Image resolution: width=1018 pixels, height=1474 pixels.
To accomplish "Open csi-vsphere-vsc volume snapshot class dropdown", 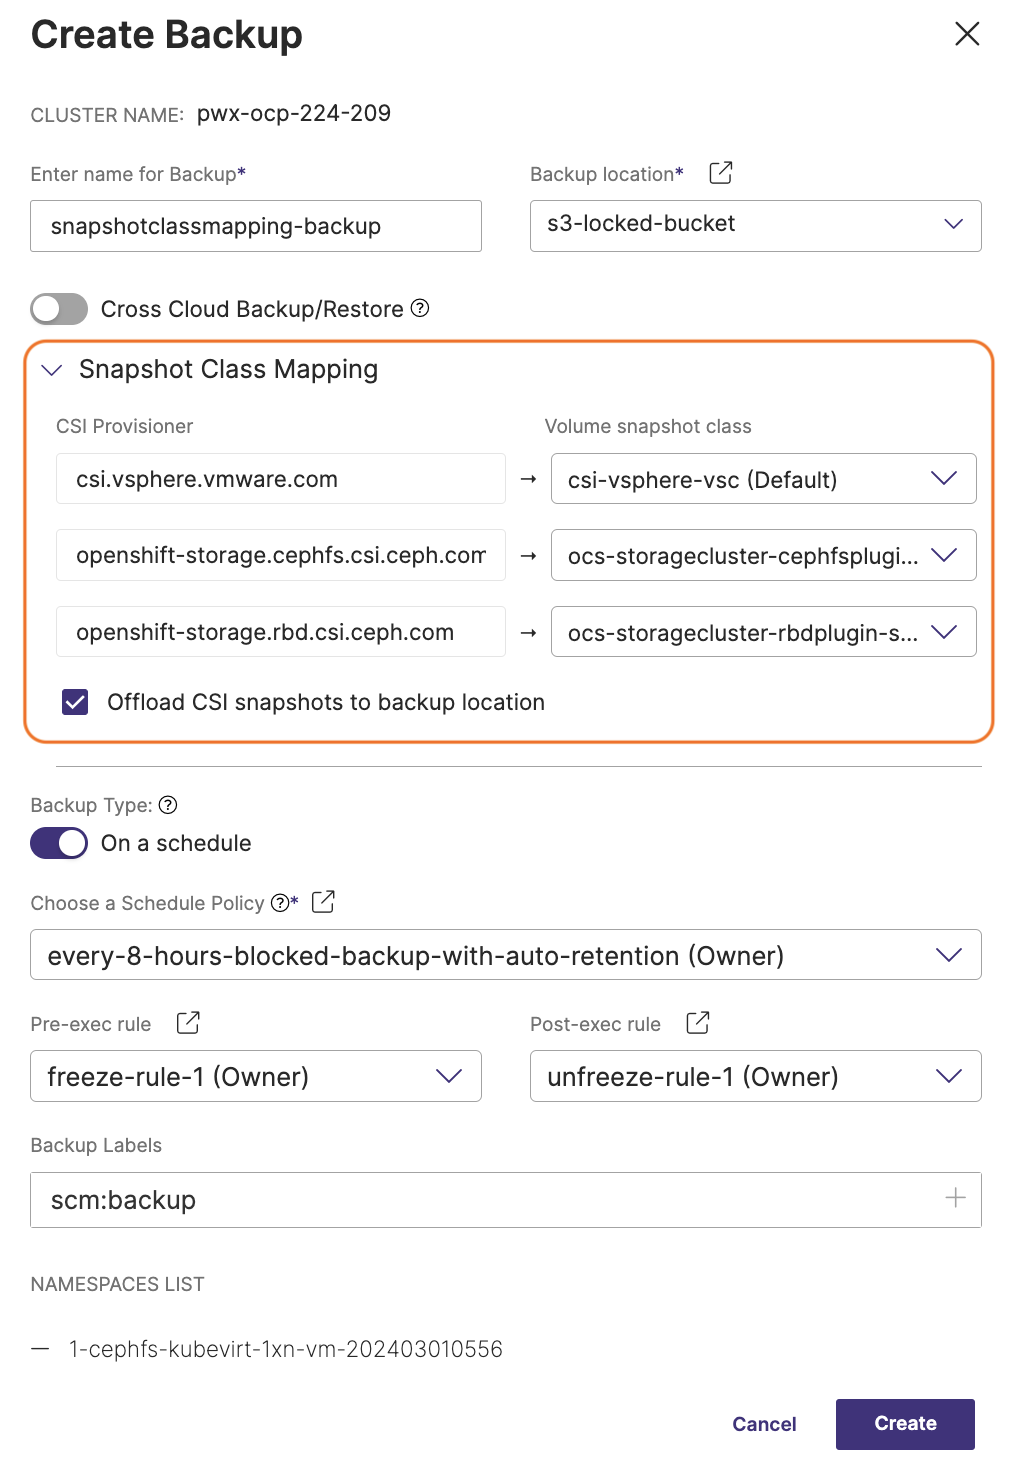I will click(763, 479).
